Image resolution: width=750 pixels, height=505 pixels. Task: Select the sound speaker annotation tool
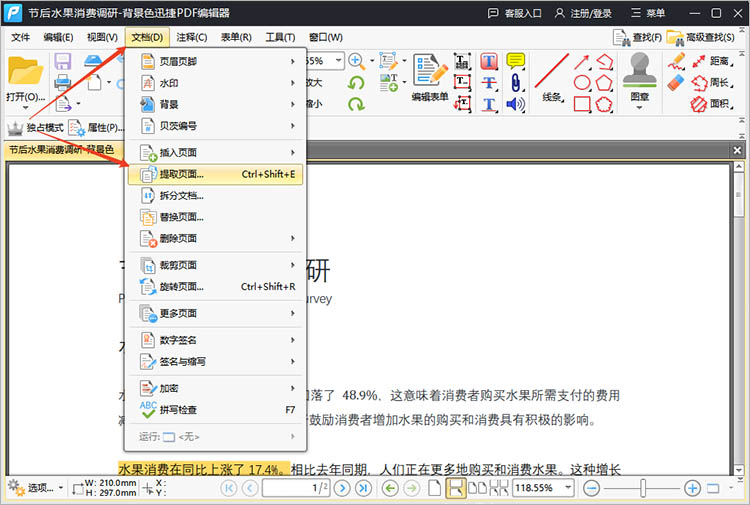[x=516, y=104]
